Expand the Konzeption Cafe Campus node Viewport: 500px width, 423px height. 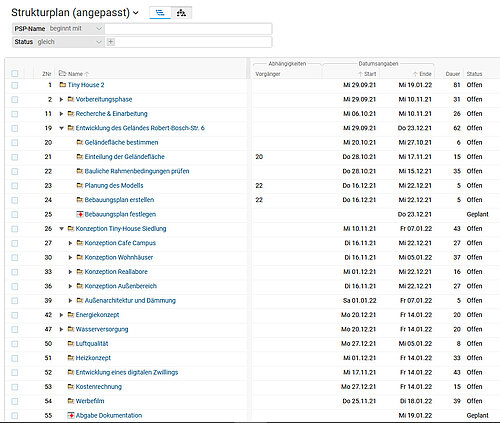[70, 243]
